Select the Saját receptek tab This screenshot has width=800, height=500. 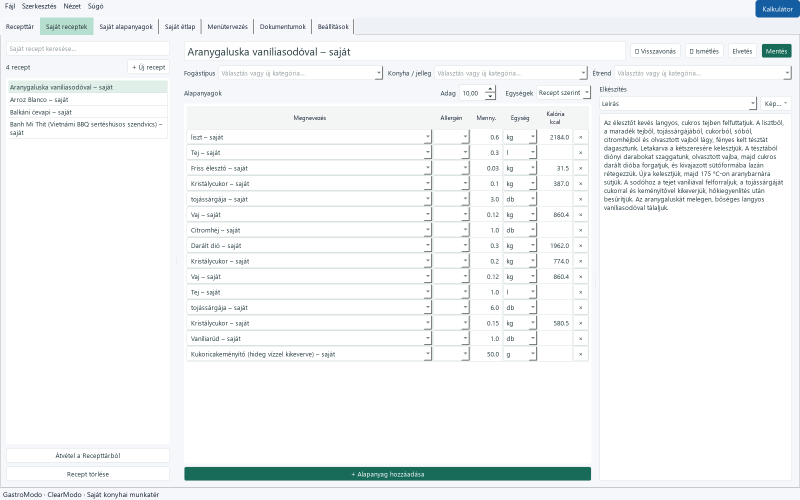(66, 27)
